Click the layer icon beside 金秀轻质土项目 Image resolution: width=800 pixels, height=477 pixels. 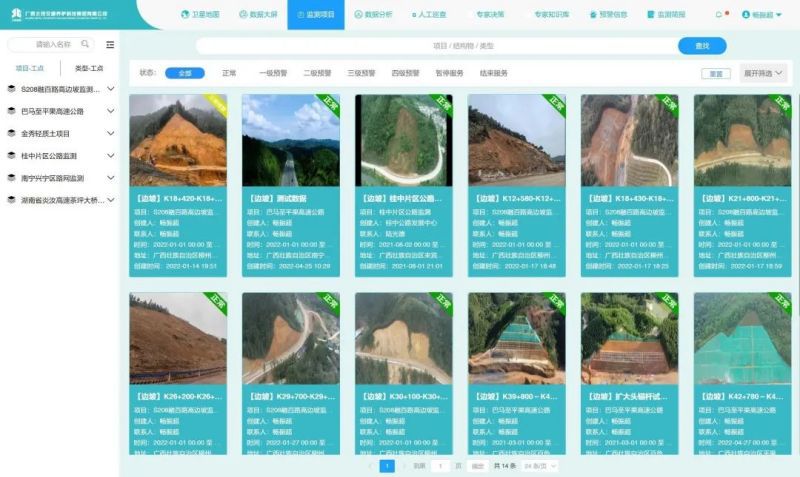11,133
